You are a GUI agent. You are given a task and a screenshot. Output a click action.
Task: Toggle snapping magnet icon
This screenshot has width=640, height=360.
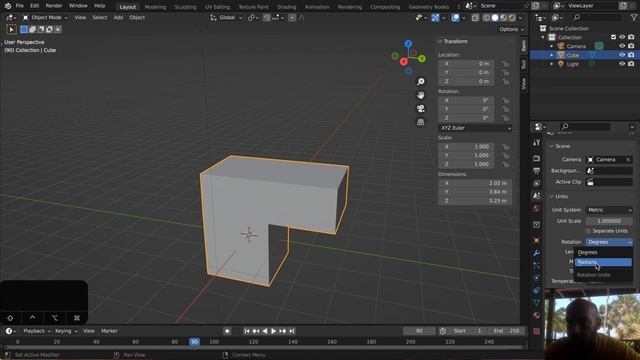(x=267, y=18)
